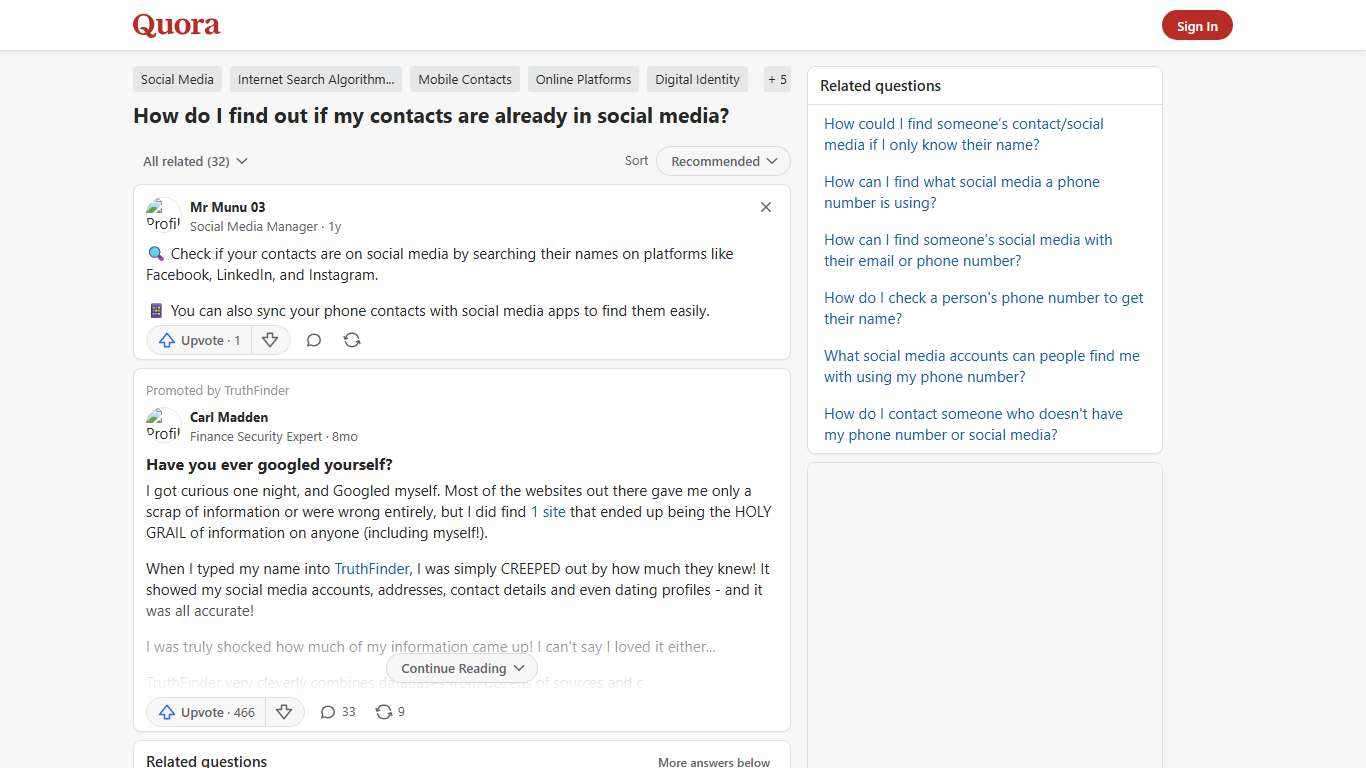Click the repost icon showing 9 shares
The image size is (1366, 768).
tap(389, 712)
